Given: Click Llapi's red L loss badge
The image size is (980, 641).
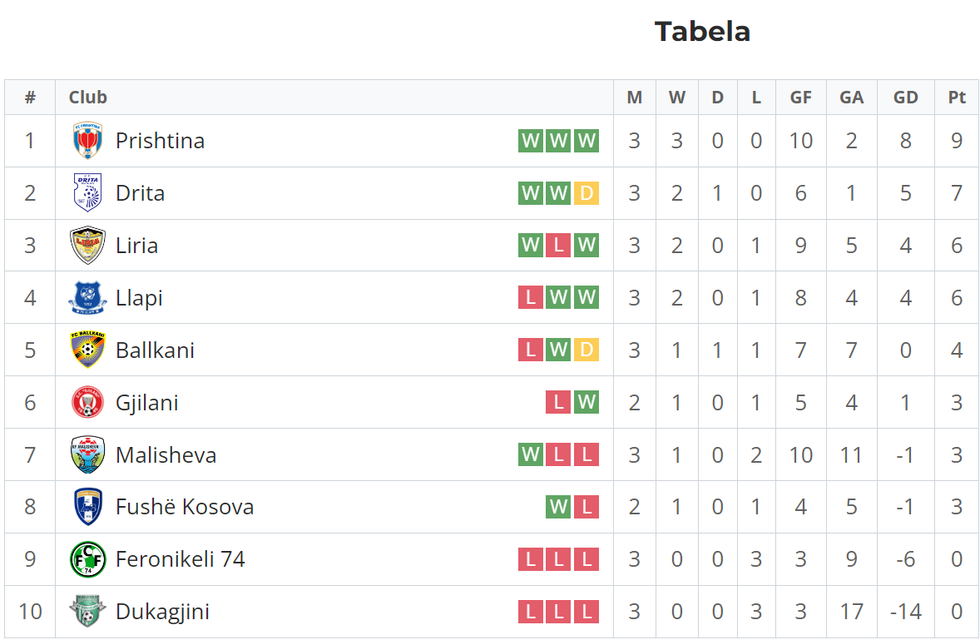Looking at the screenshot, I should click(x=530, y=298).
